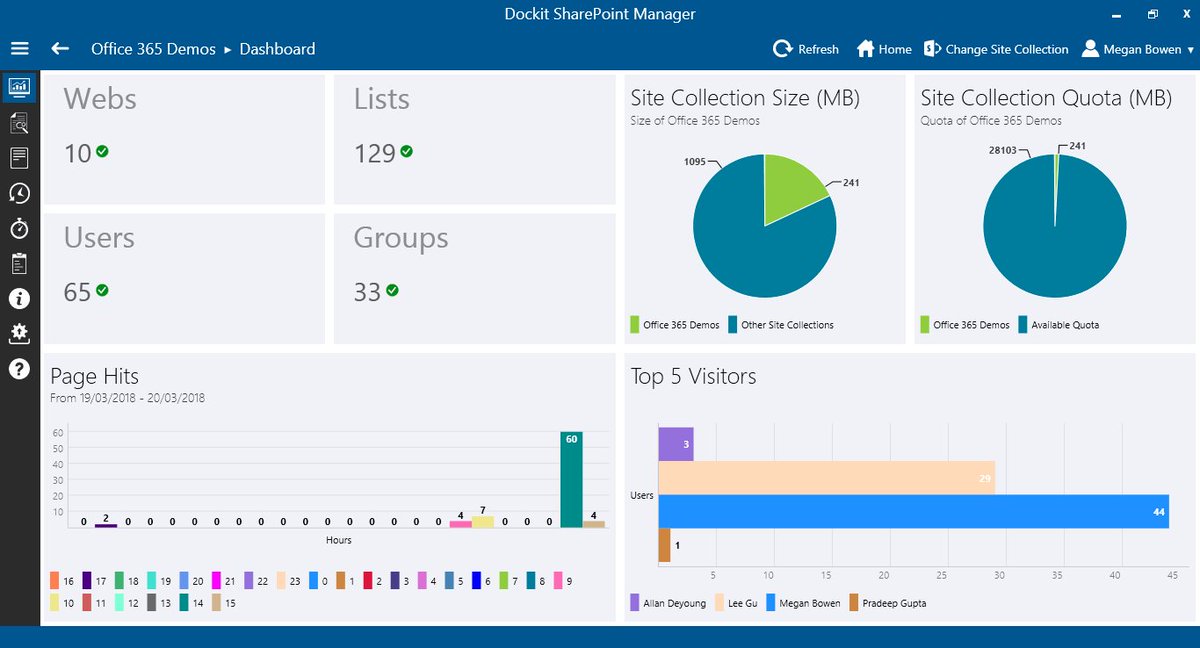Click Office 365 Demos in breadcrumb
Viewport: 1200px width, 648px height.
tap(152, 48)
